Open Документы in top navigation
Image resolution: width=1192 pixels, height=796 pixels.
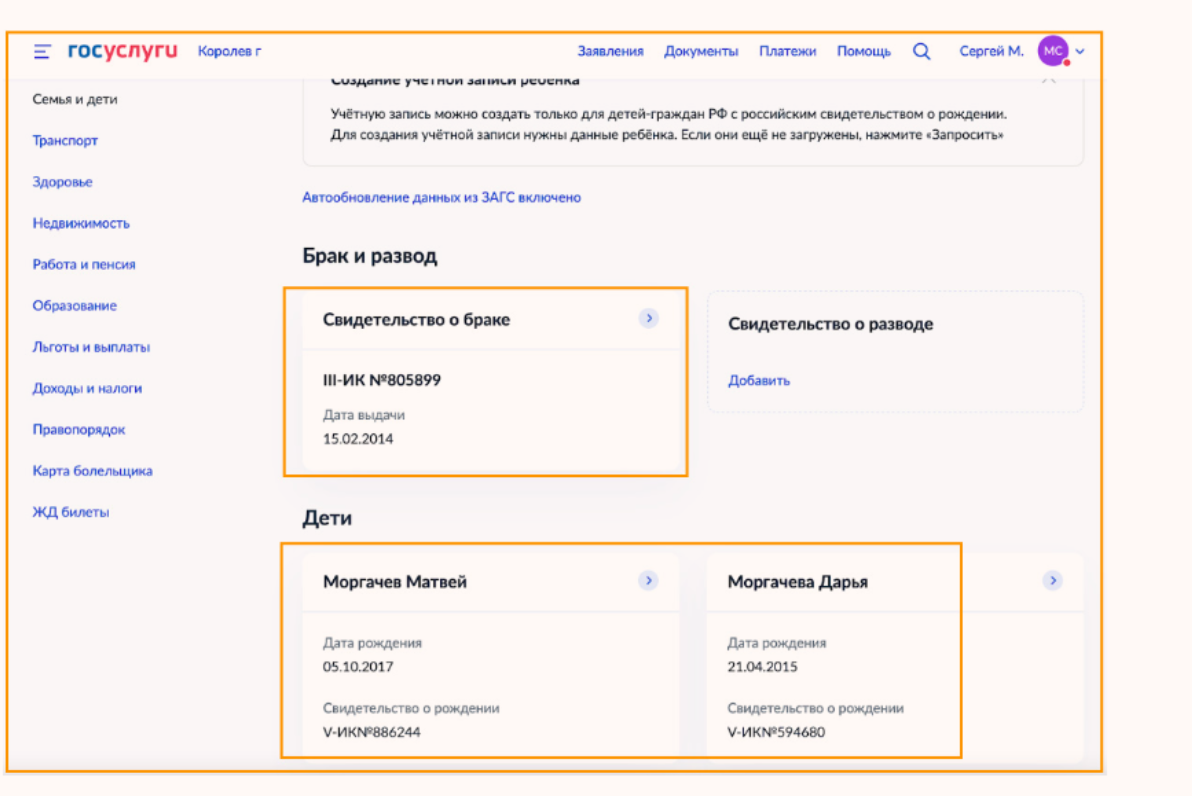coord(701,51)
